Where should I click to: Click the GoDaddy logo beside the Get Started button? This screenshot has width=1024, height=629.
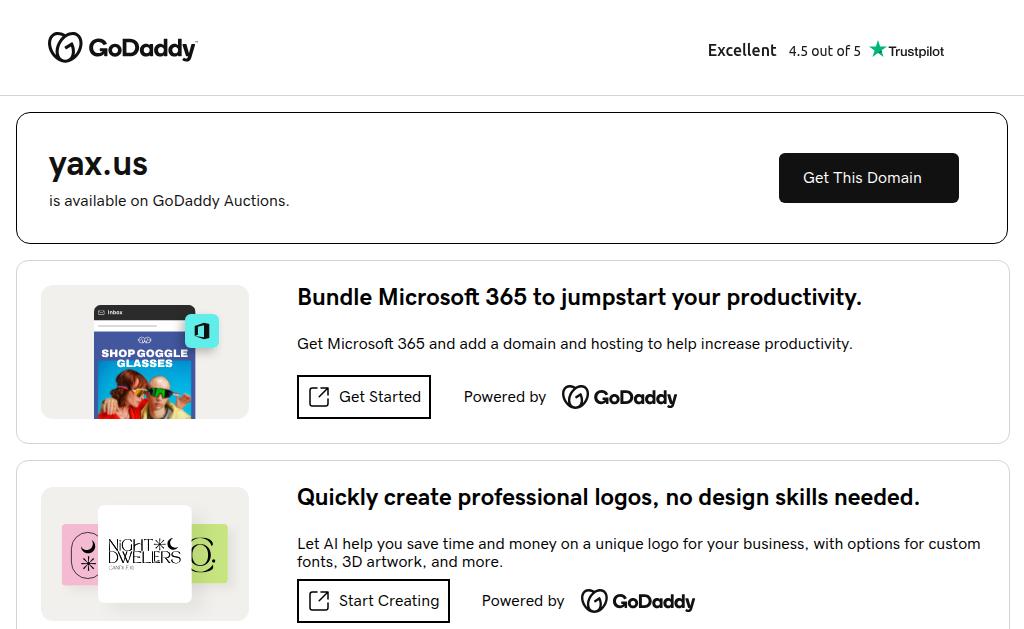[620, 397]
